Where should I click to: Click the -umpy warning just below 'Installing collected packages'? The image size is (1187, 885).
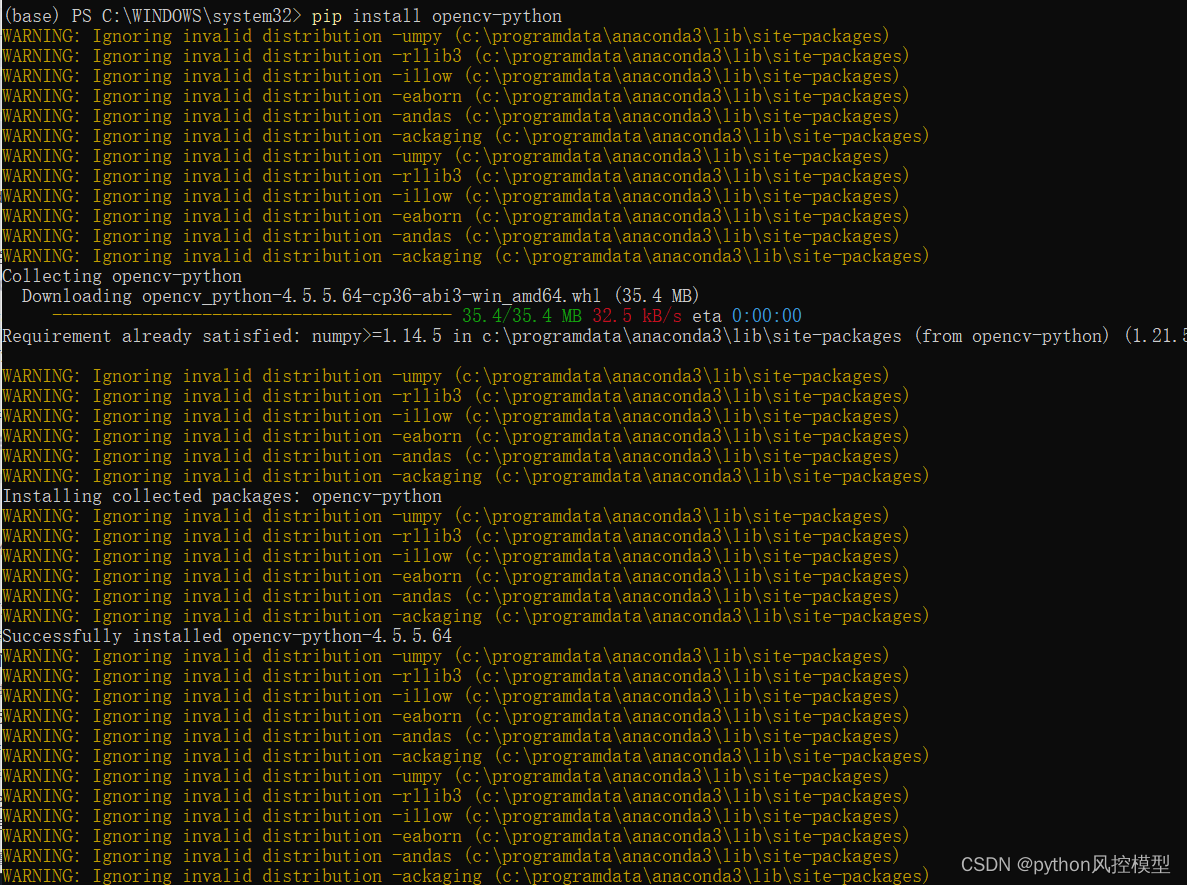pos(446,516)
